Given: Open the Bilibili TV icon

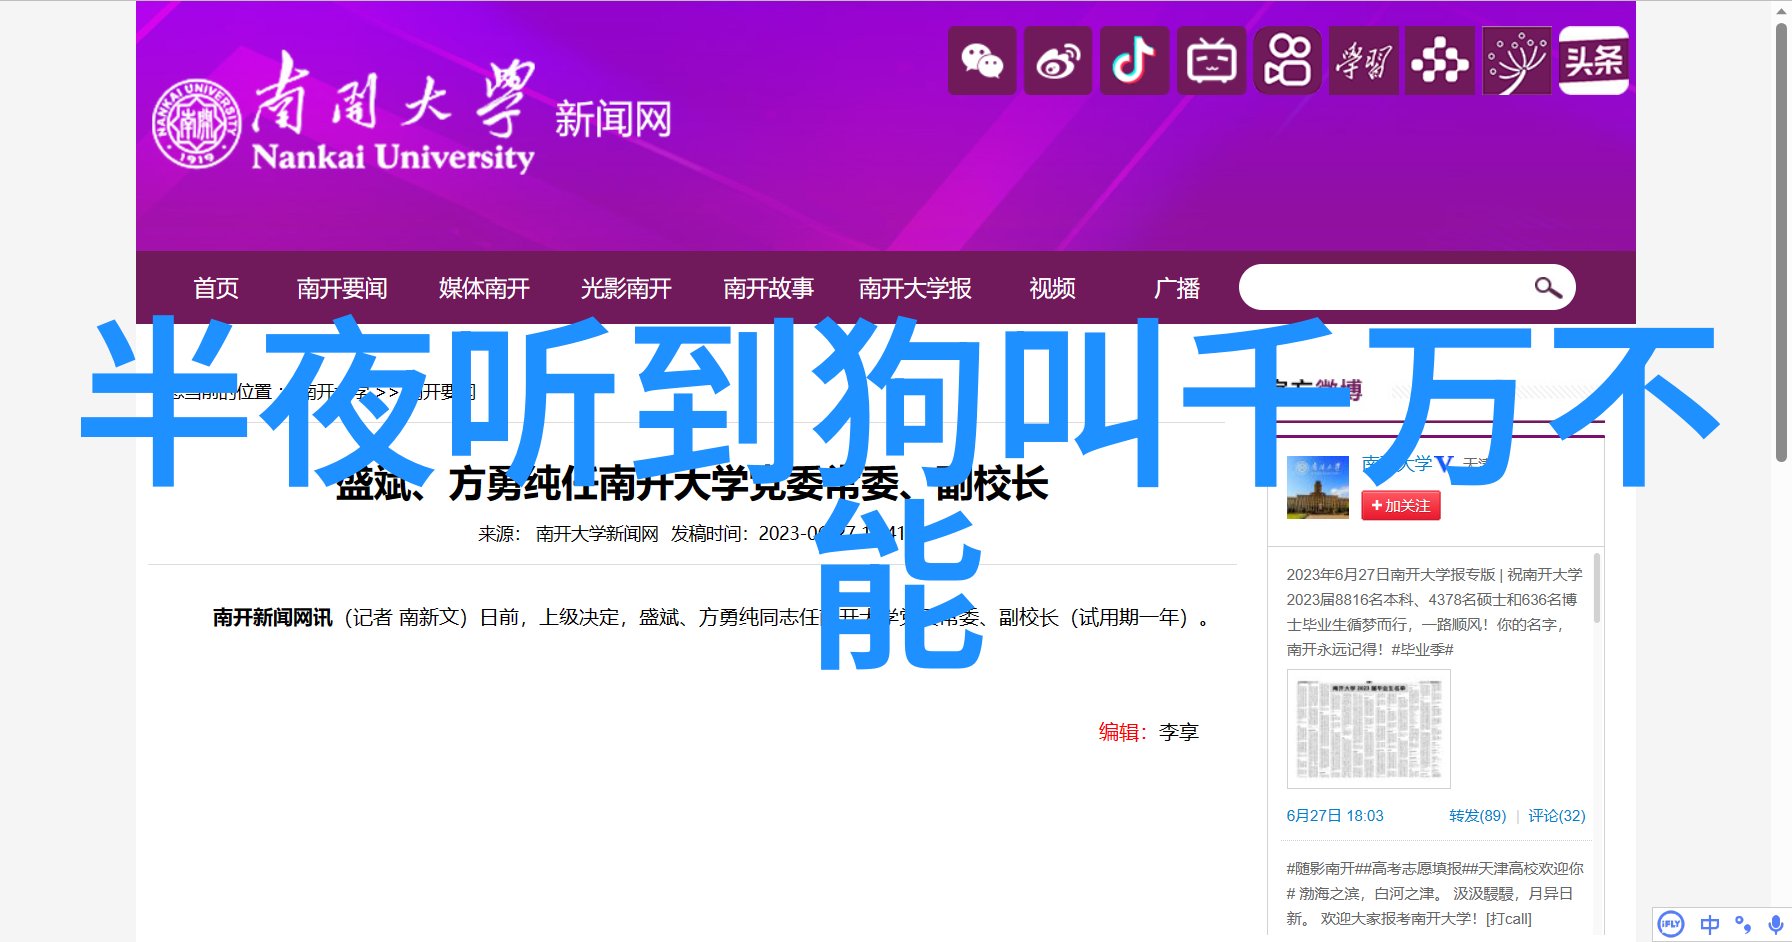Looking at the screenshot, I should [1211, 61].
